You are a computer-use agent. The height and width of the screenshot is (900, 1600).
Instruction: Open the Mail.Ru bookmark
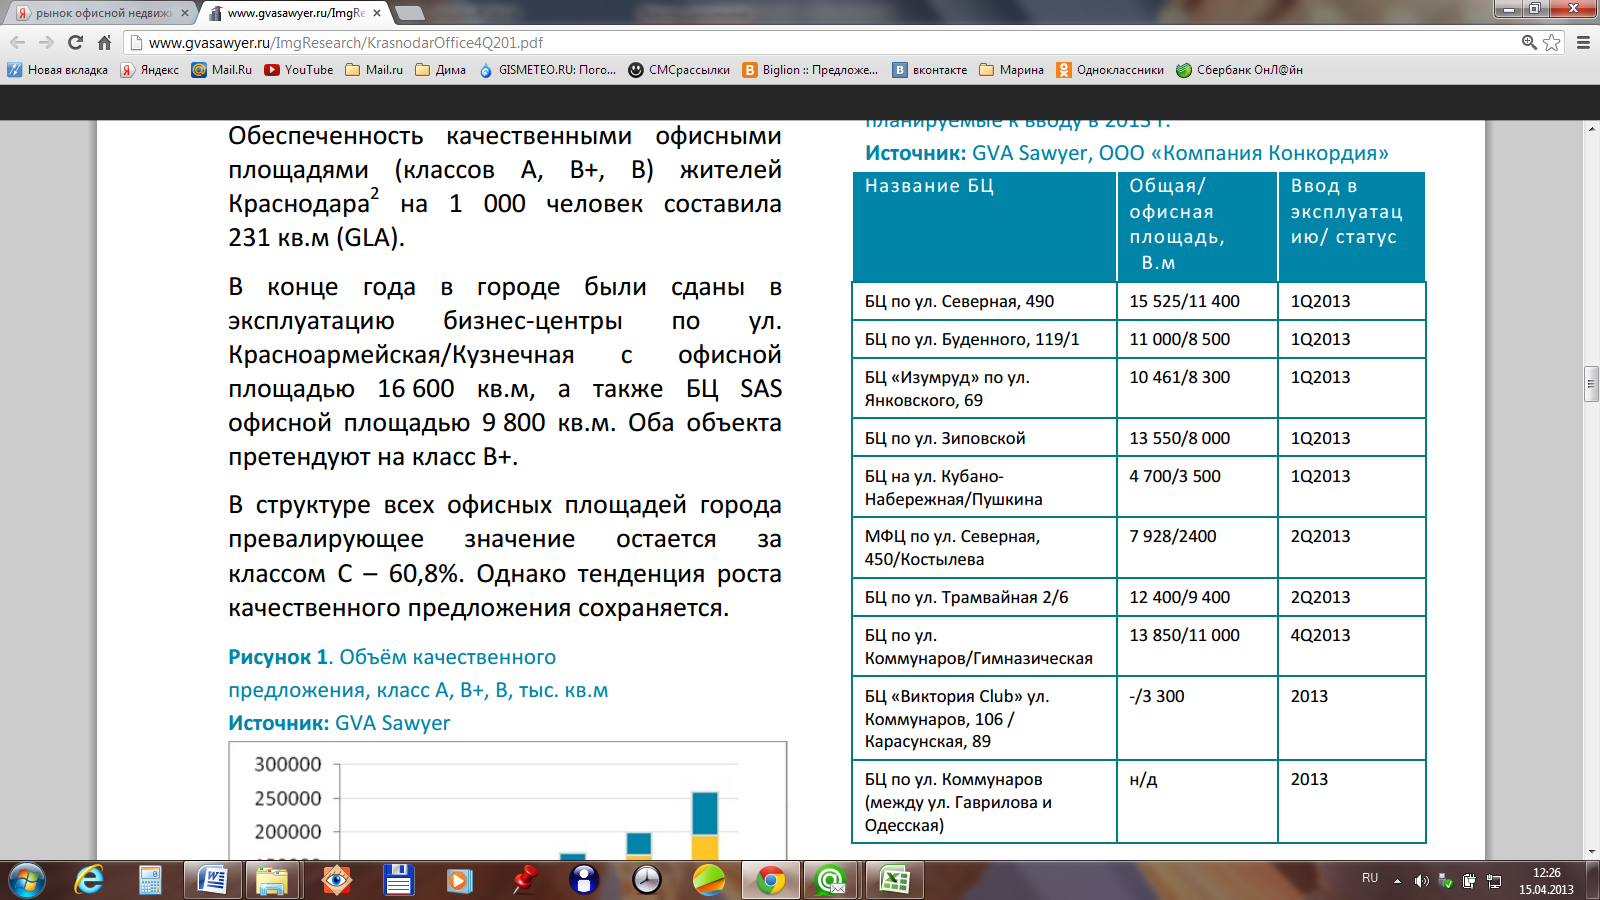[x=222, y=70]
